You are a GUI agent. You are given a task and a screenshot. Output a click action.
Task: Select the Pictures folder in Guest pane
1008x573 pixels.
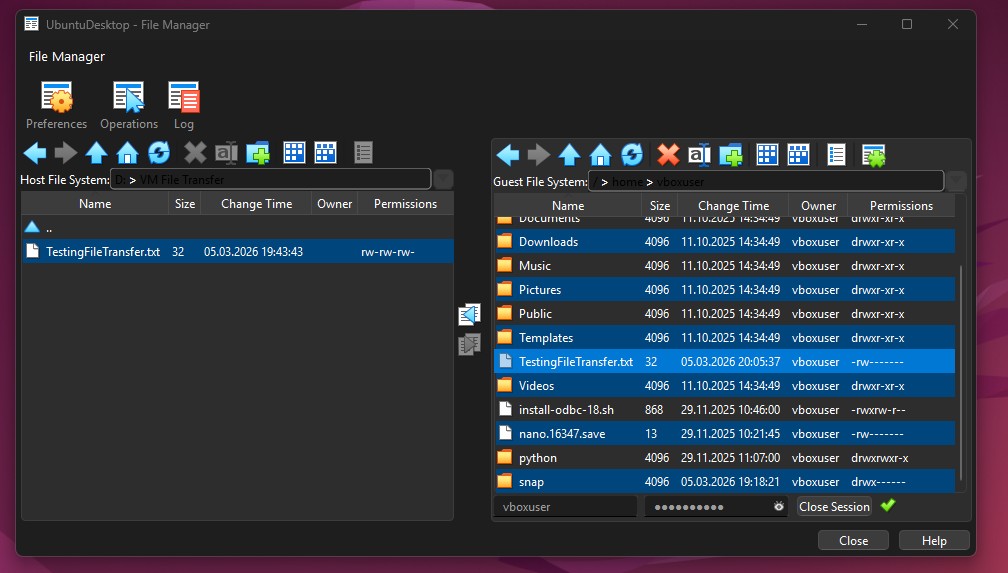(724, 290)
